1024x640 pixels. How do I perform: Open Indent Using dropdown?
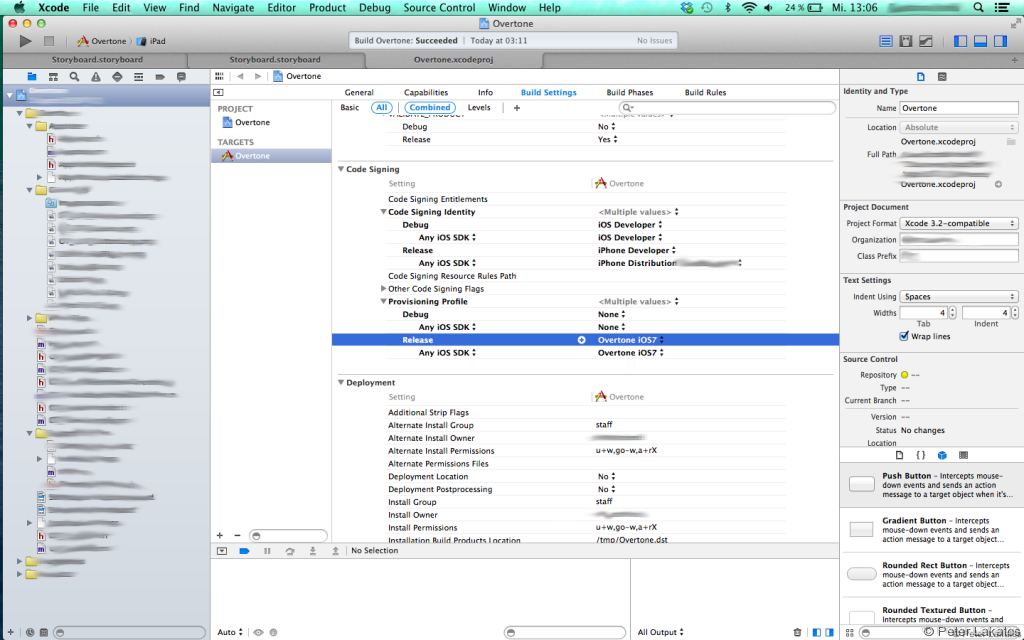[959, 296]
